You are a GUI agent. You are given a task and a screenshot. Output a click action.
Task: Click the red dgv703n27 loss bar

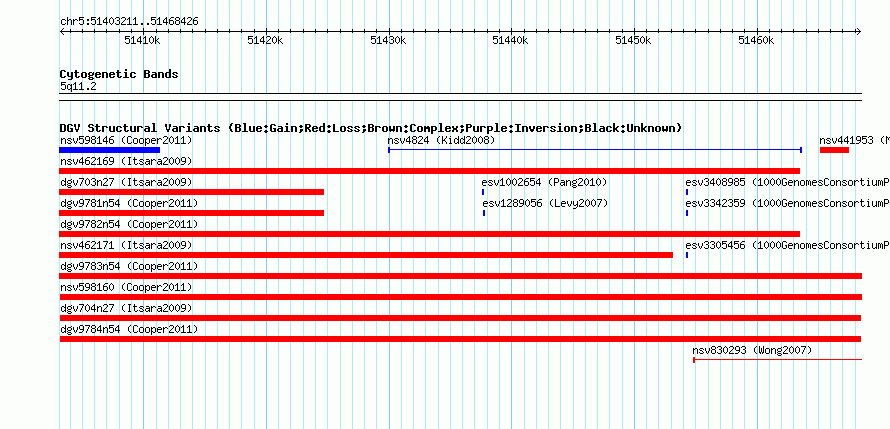(x=192, y=192)
